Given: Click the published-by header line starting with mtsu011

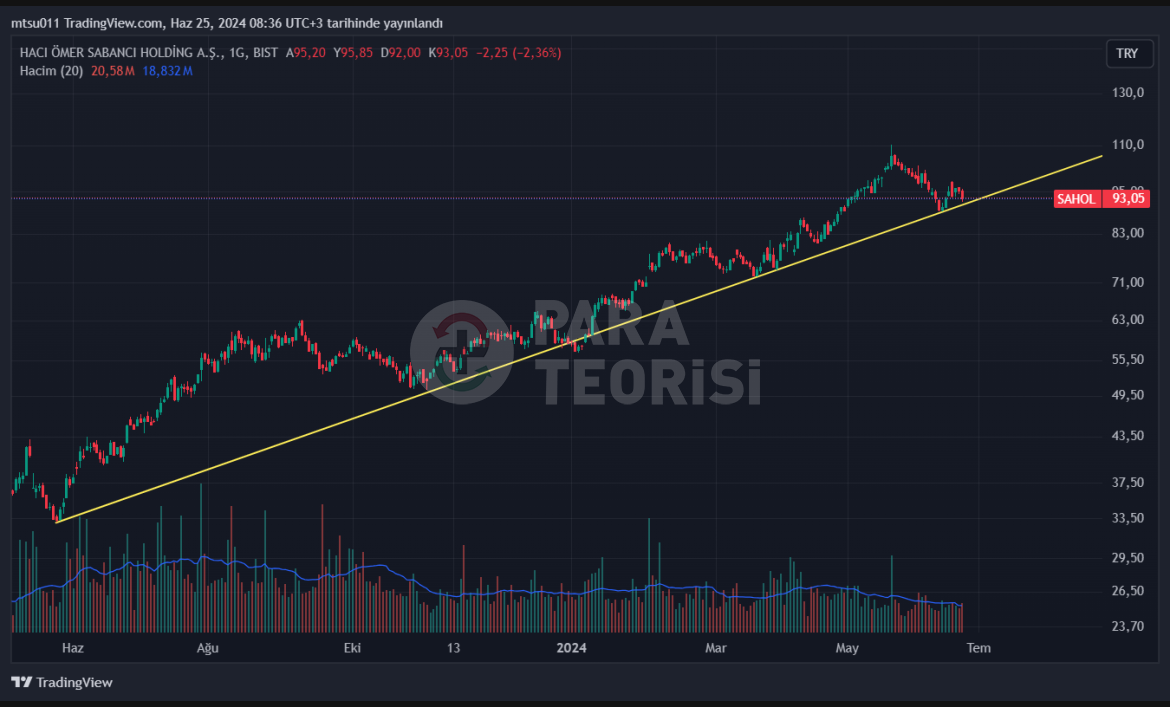Looking at the screenshot, I should [227, 23].
